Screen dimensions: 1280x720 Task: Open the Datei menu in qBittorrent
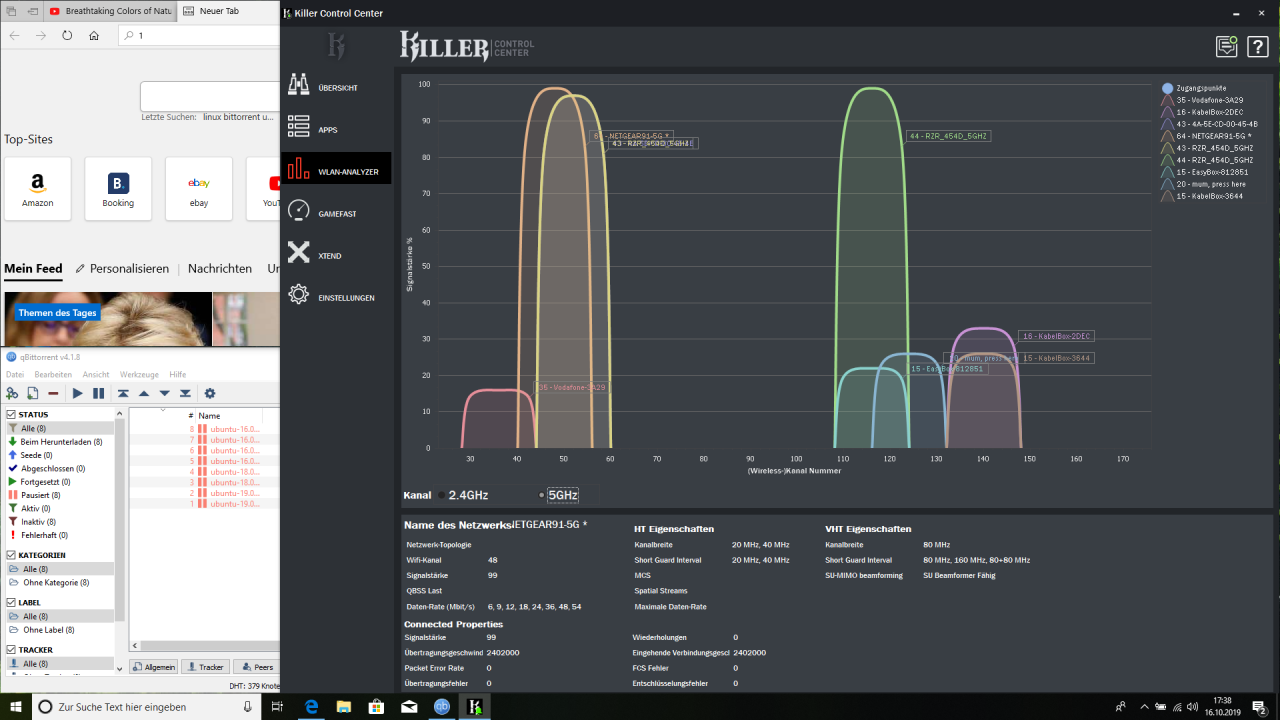click(x=14, y=375)
